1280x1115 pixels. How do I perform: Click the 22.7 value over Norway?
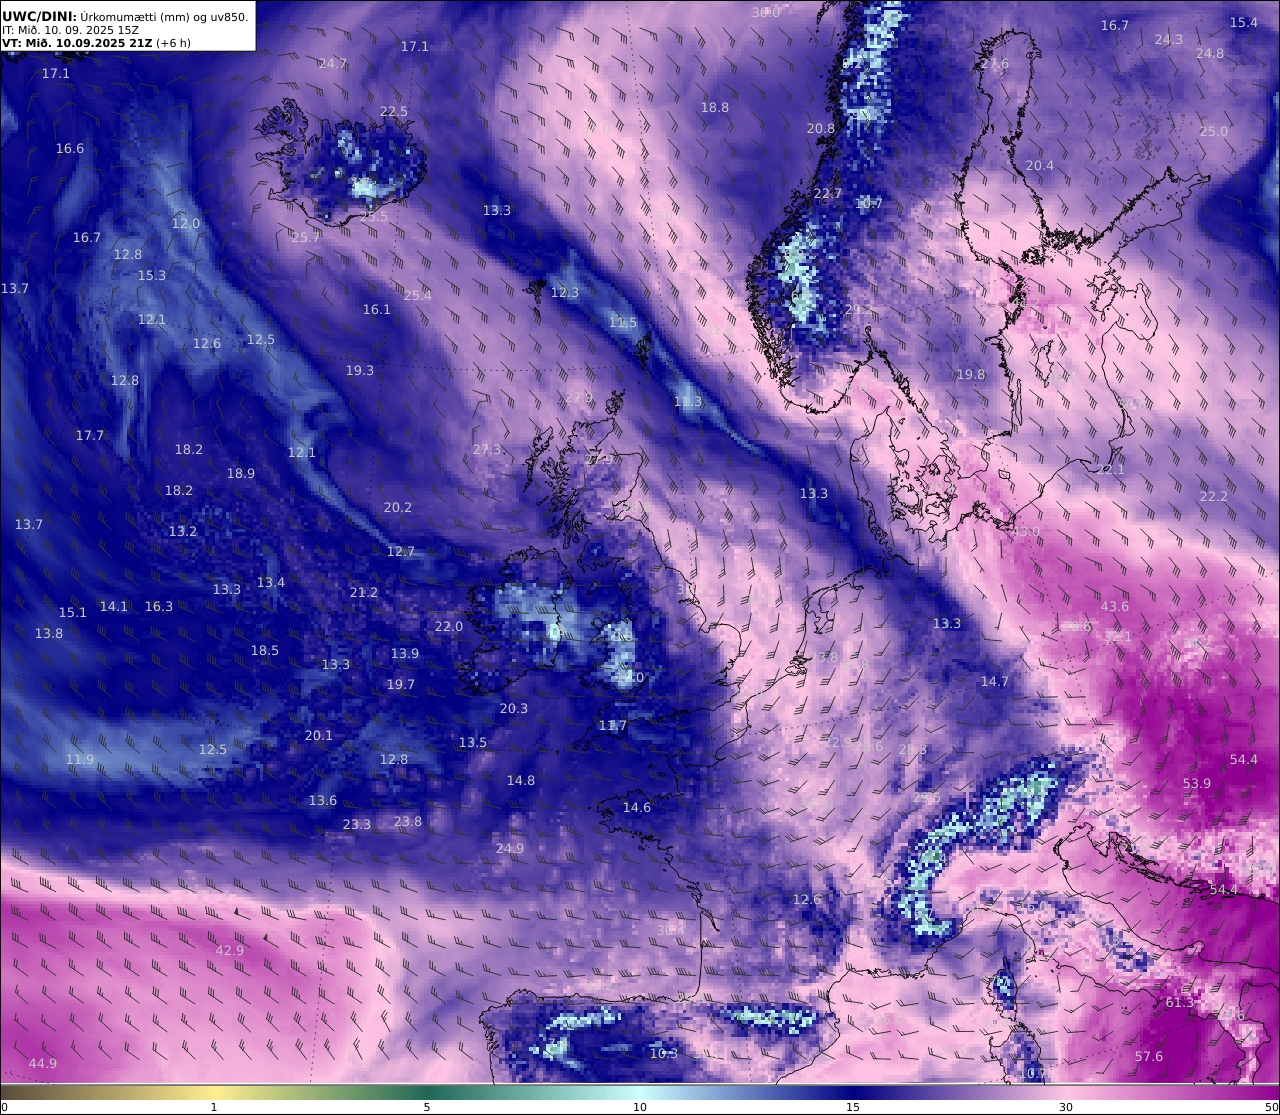(828, 193)
